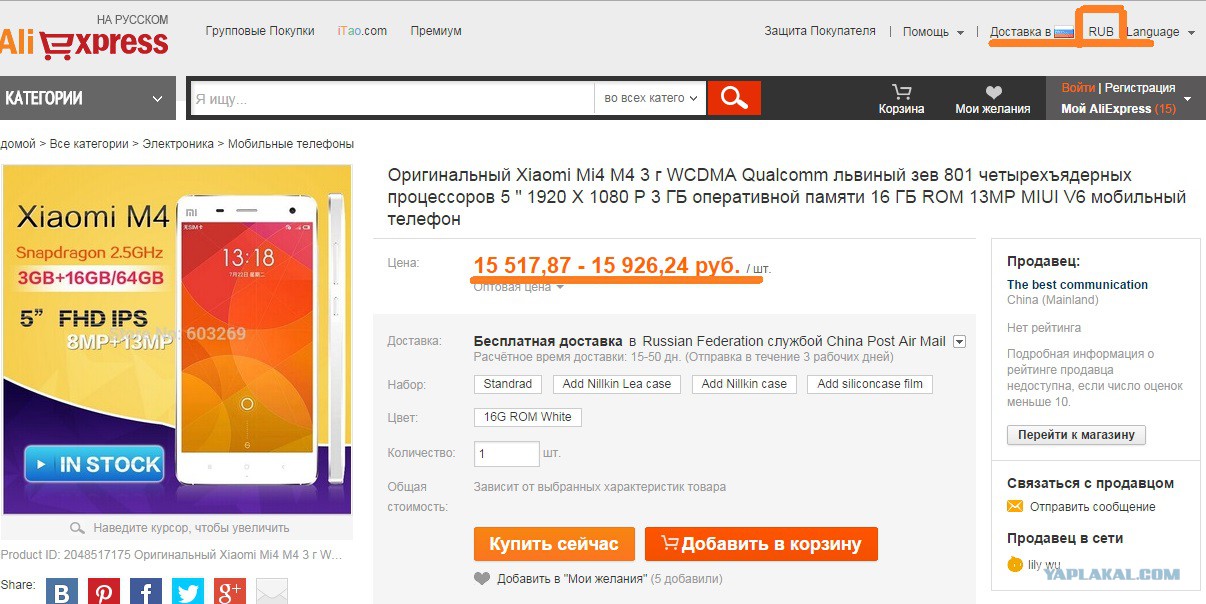Expand the КАТЕГОРИИ menu
The height and width of the screenshot is (604, 1206).
(88, 98)
